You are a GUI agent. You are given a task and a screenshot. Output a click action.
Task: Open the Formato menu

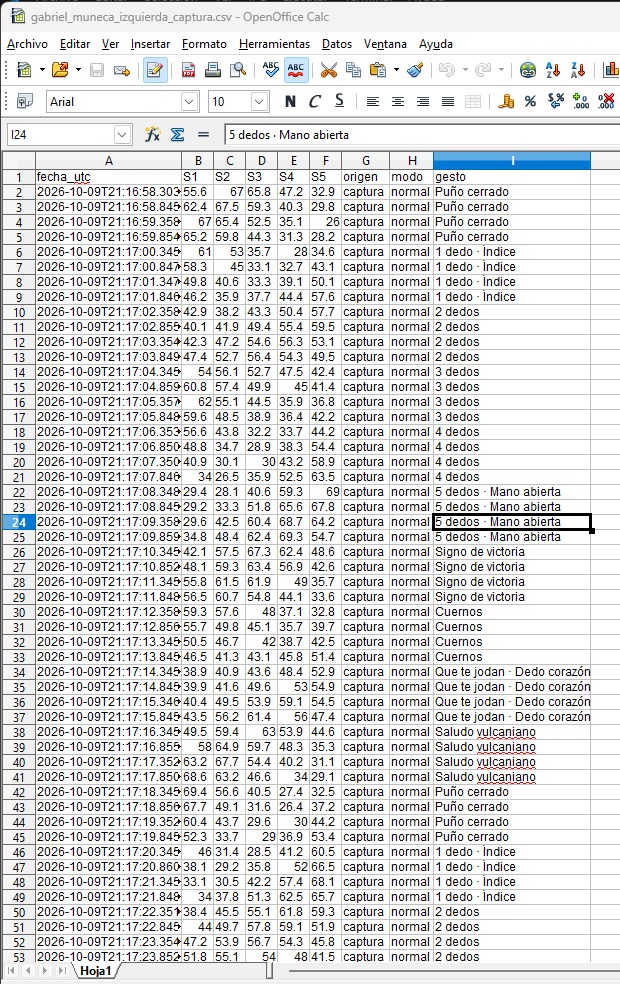[x=204, y=44]
